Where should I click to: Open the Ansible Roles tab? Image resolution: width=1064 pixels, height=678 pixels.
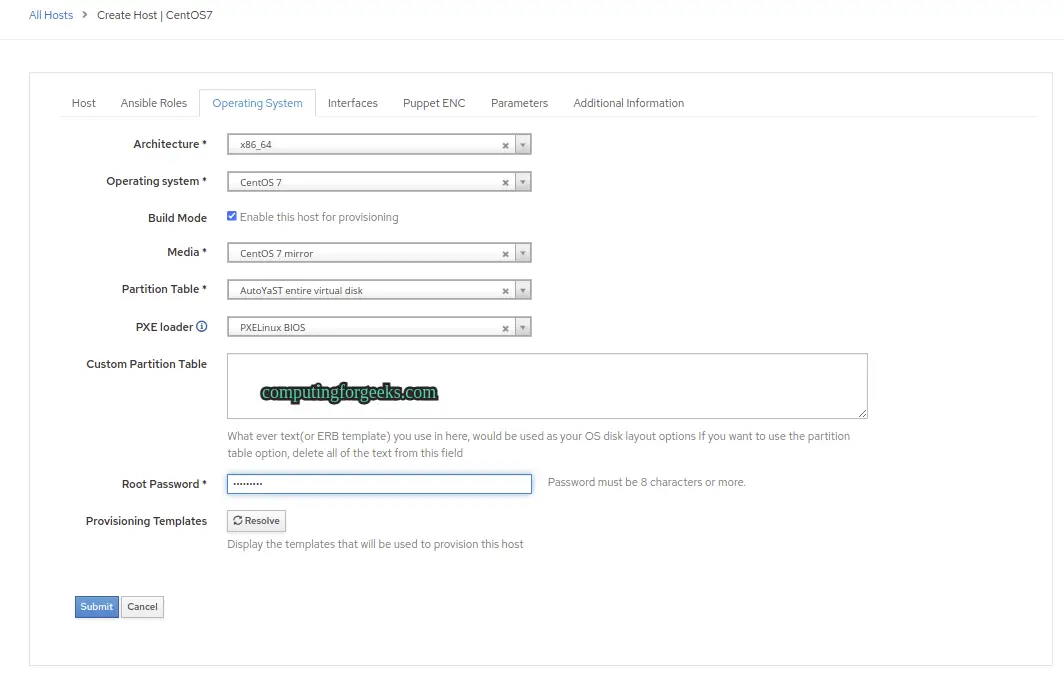154,103
